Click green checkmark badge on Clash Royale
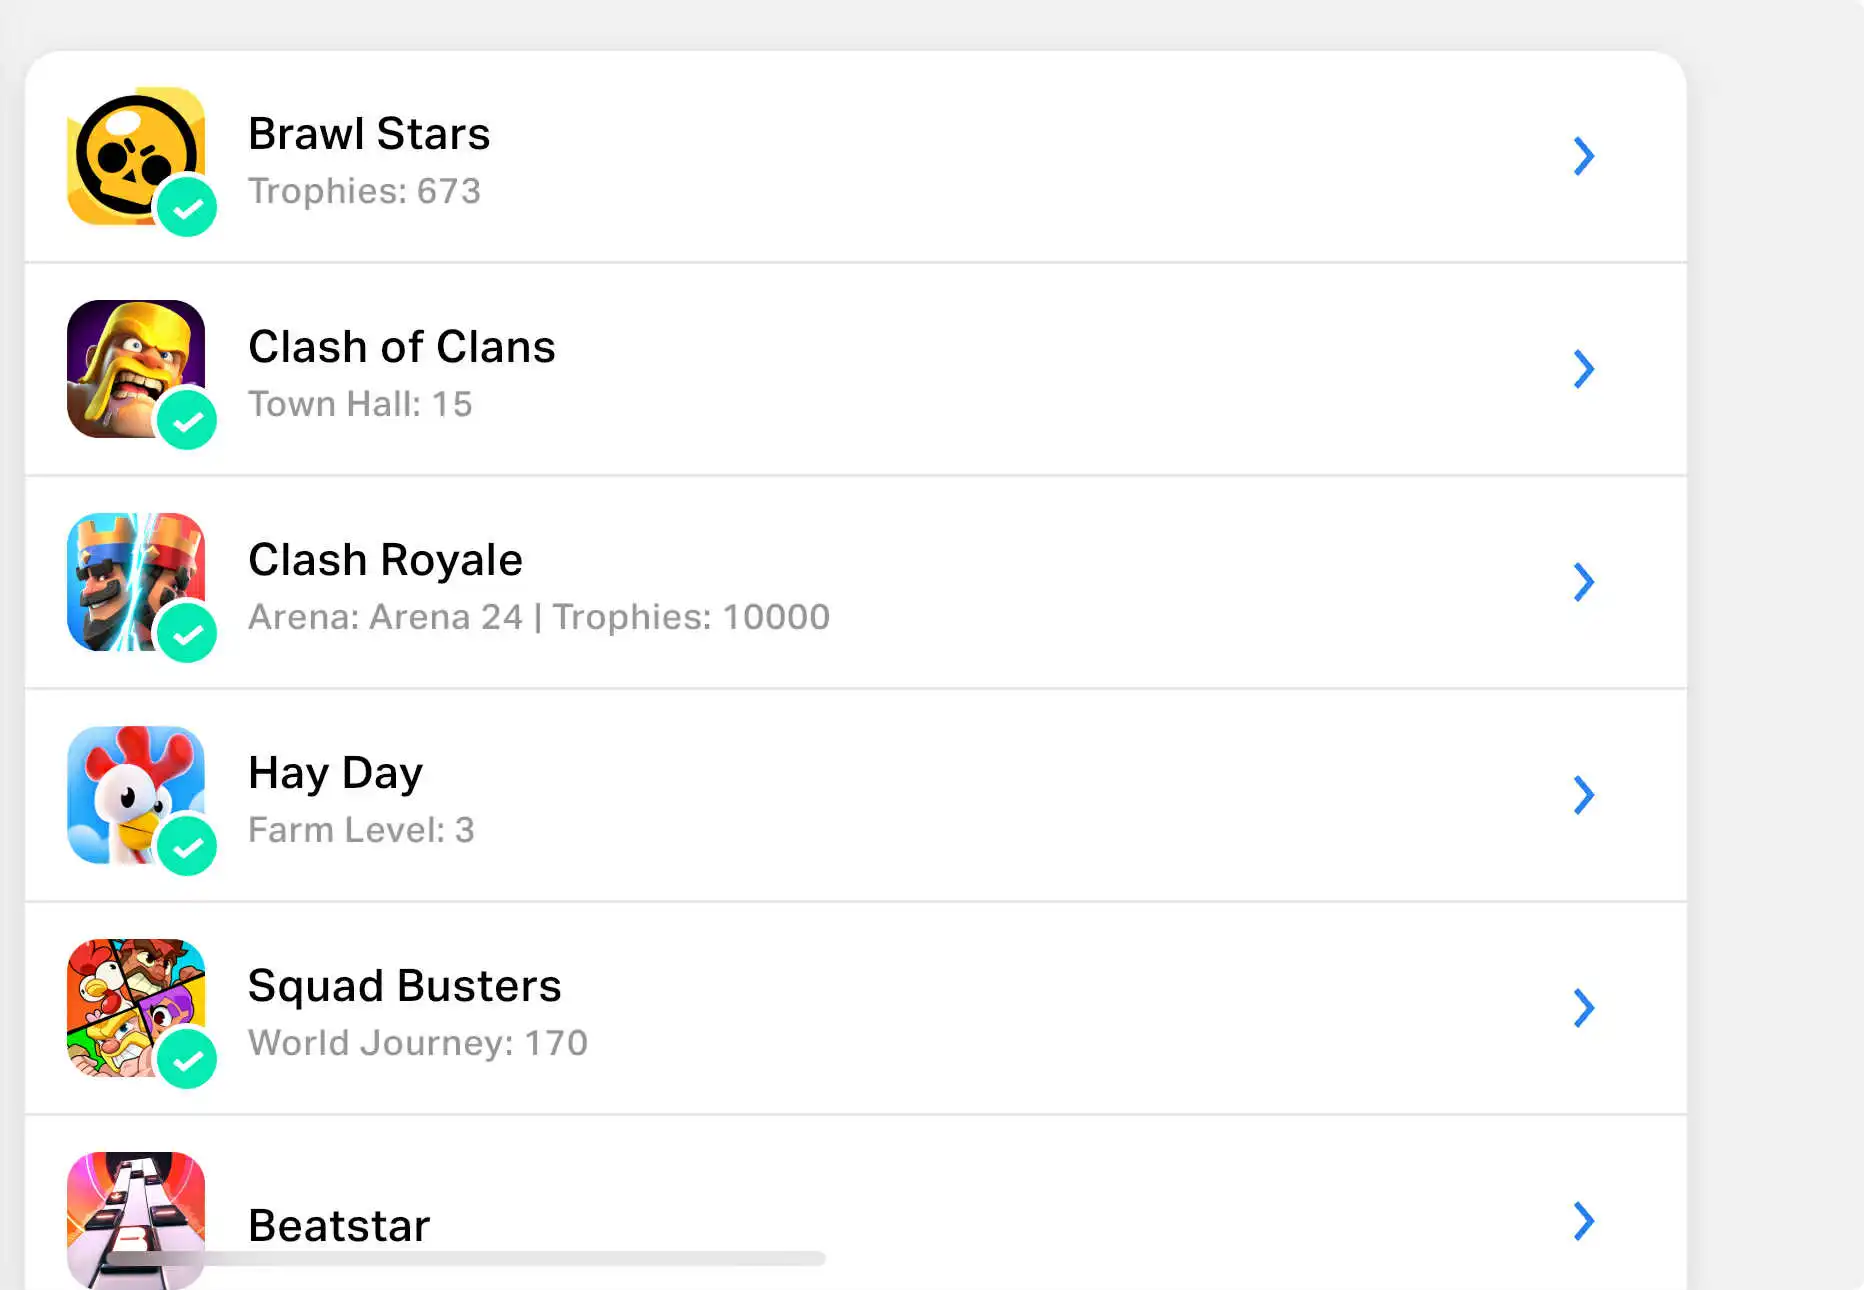 tap(187, 634)
